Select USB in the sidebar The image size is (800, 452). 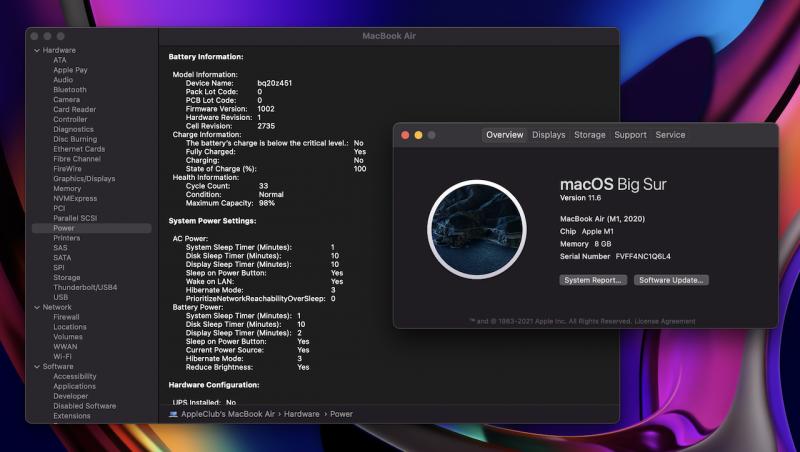point(61,297)
